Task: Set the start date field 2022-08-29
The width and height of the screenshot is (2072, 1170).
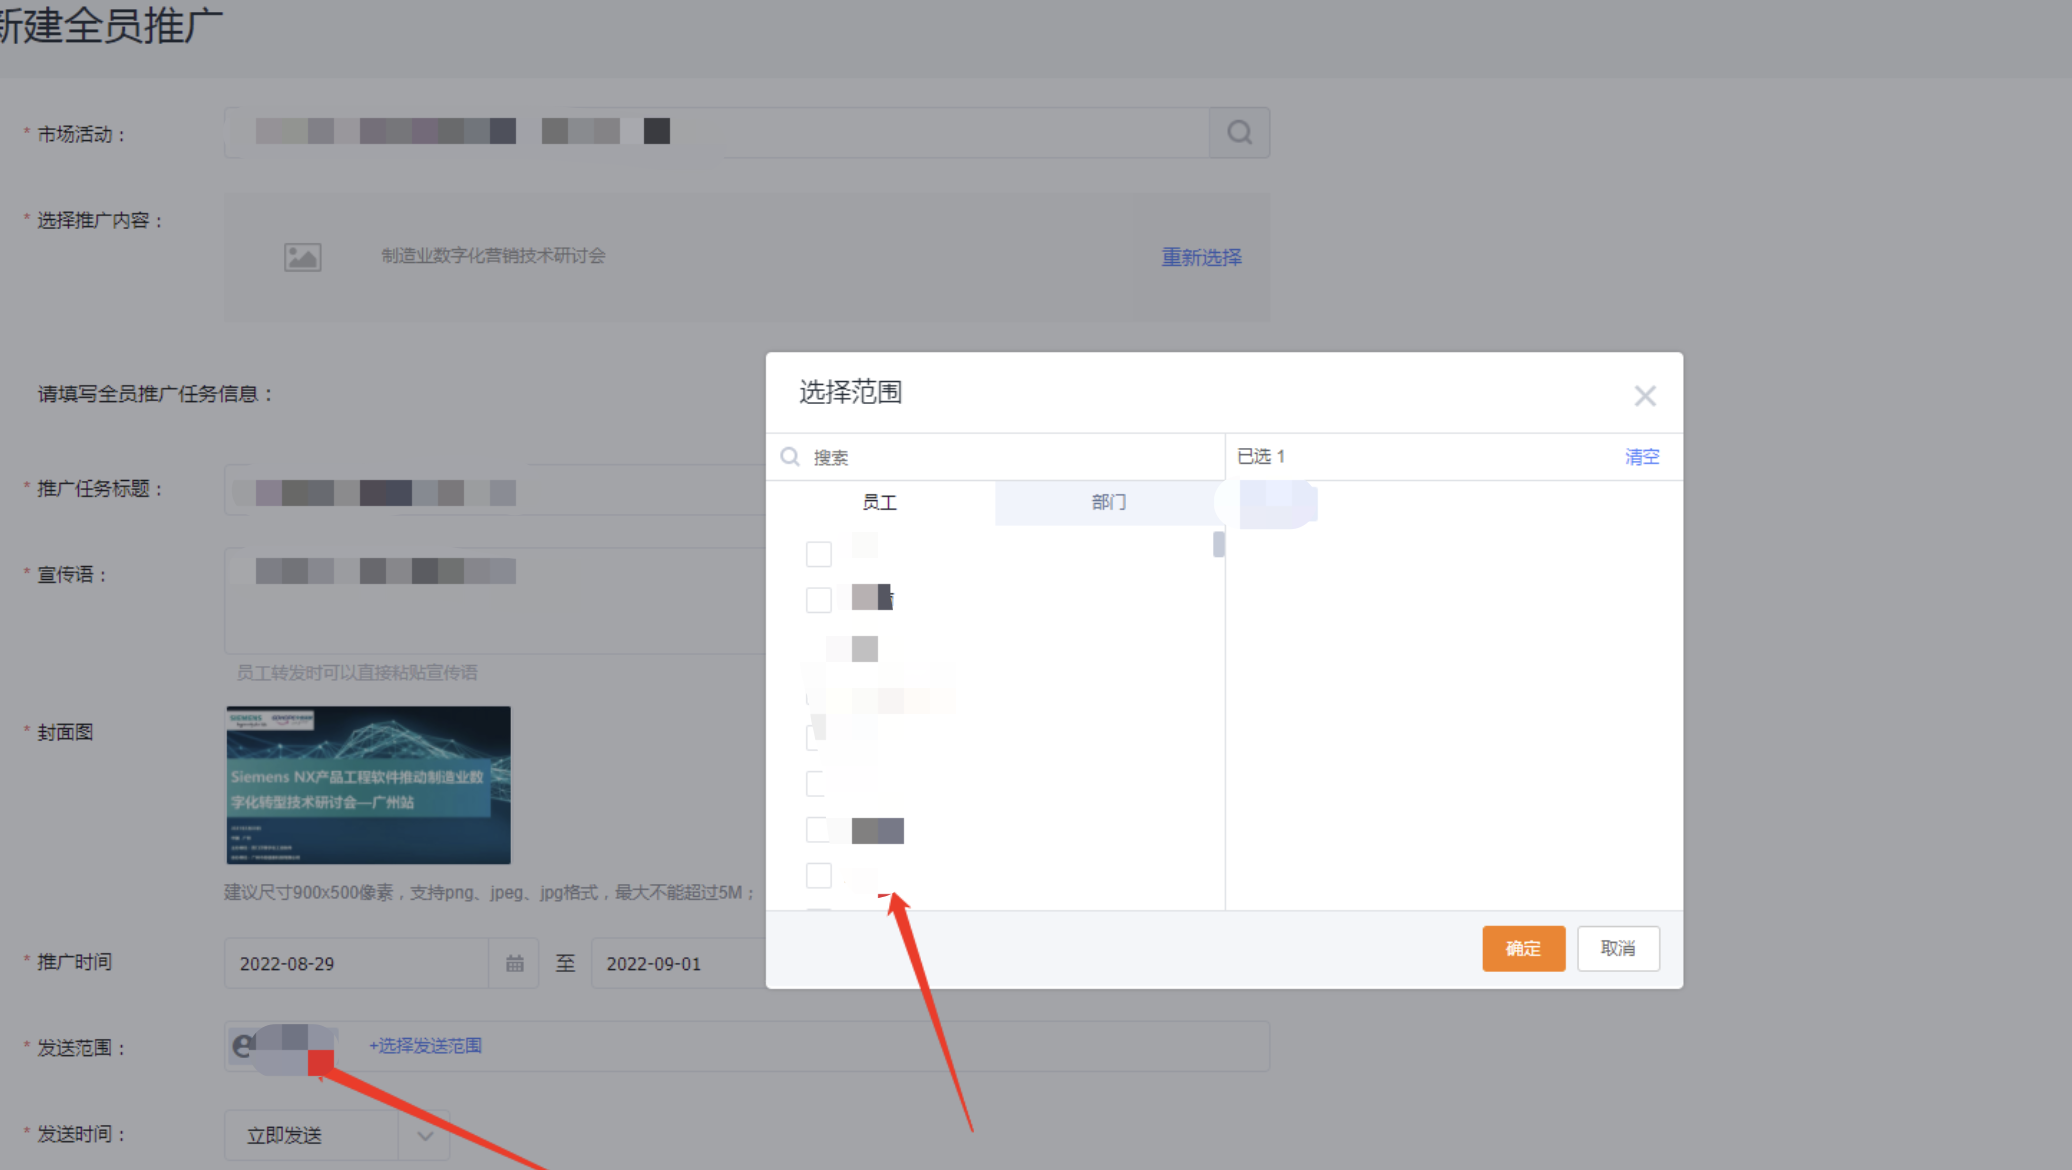Action: coord(357,963)
